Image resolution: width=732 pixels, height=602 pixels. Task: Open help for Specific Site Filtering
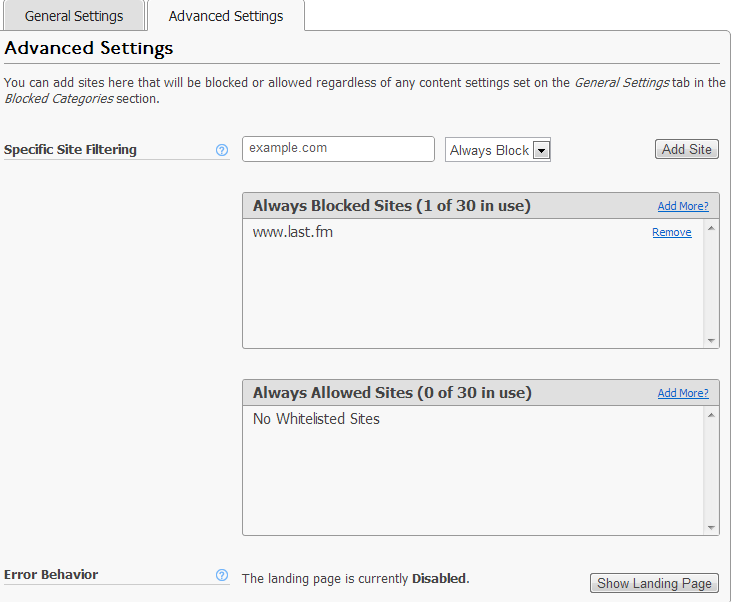(x=222, y=150)
